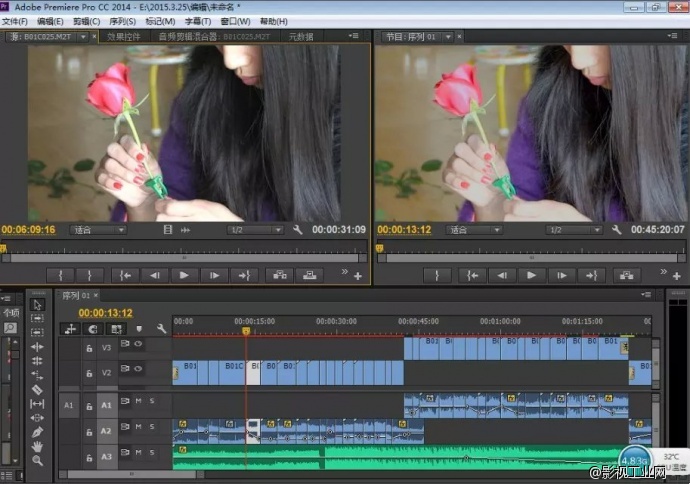
Task: Play the Source monitor clip
Action: tap(184, 275)
